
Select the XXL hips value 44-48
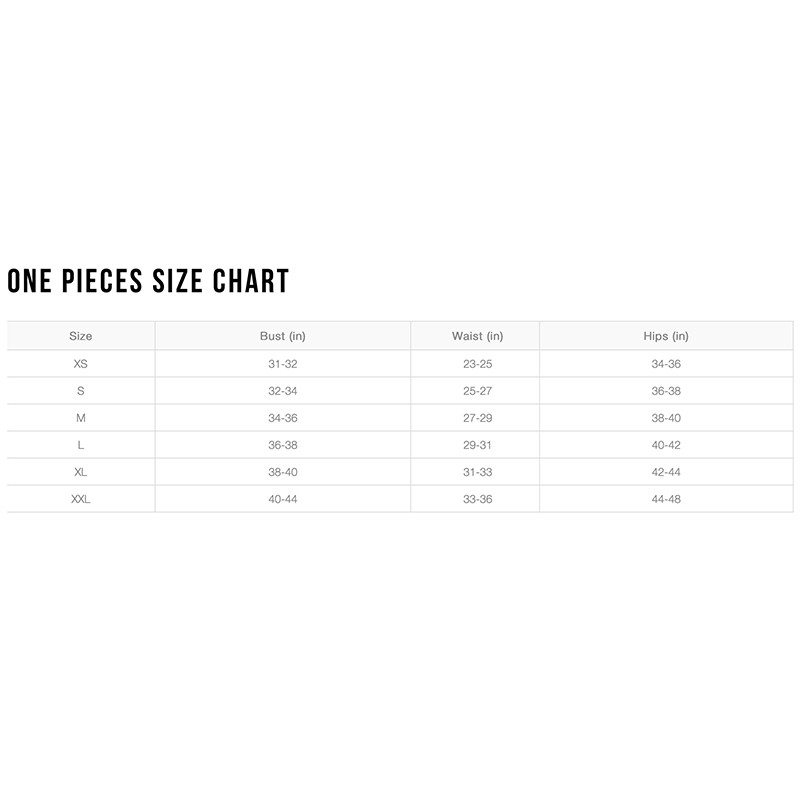click(666, 499)
